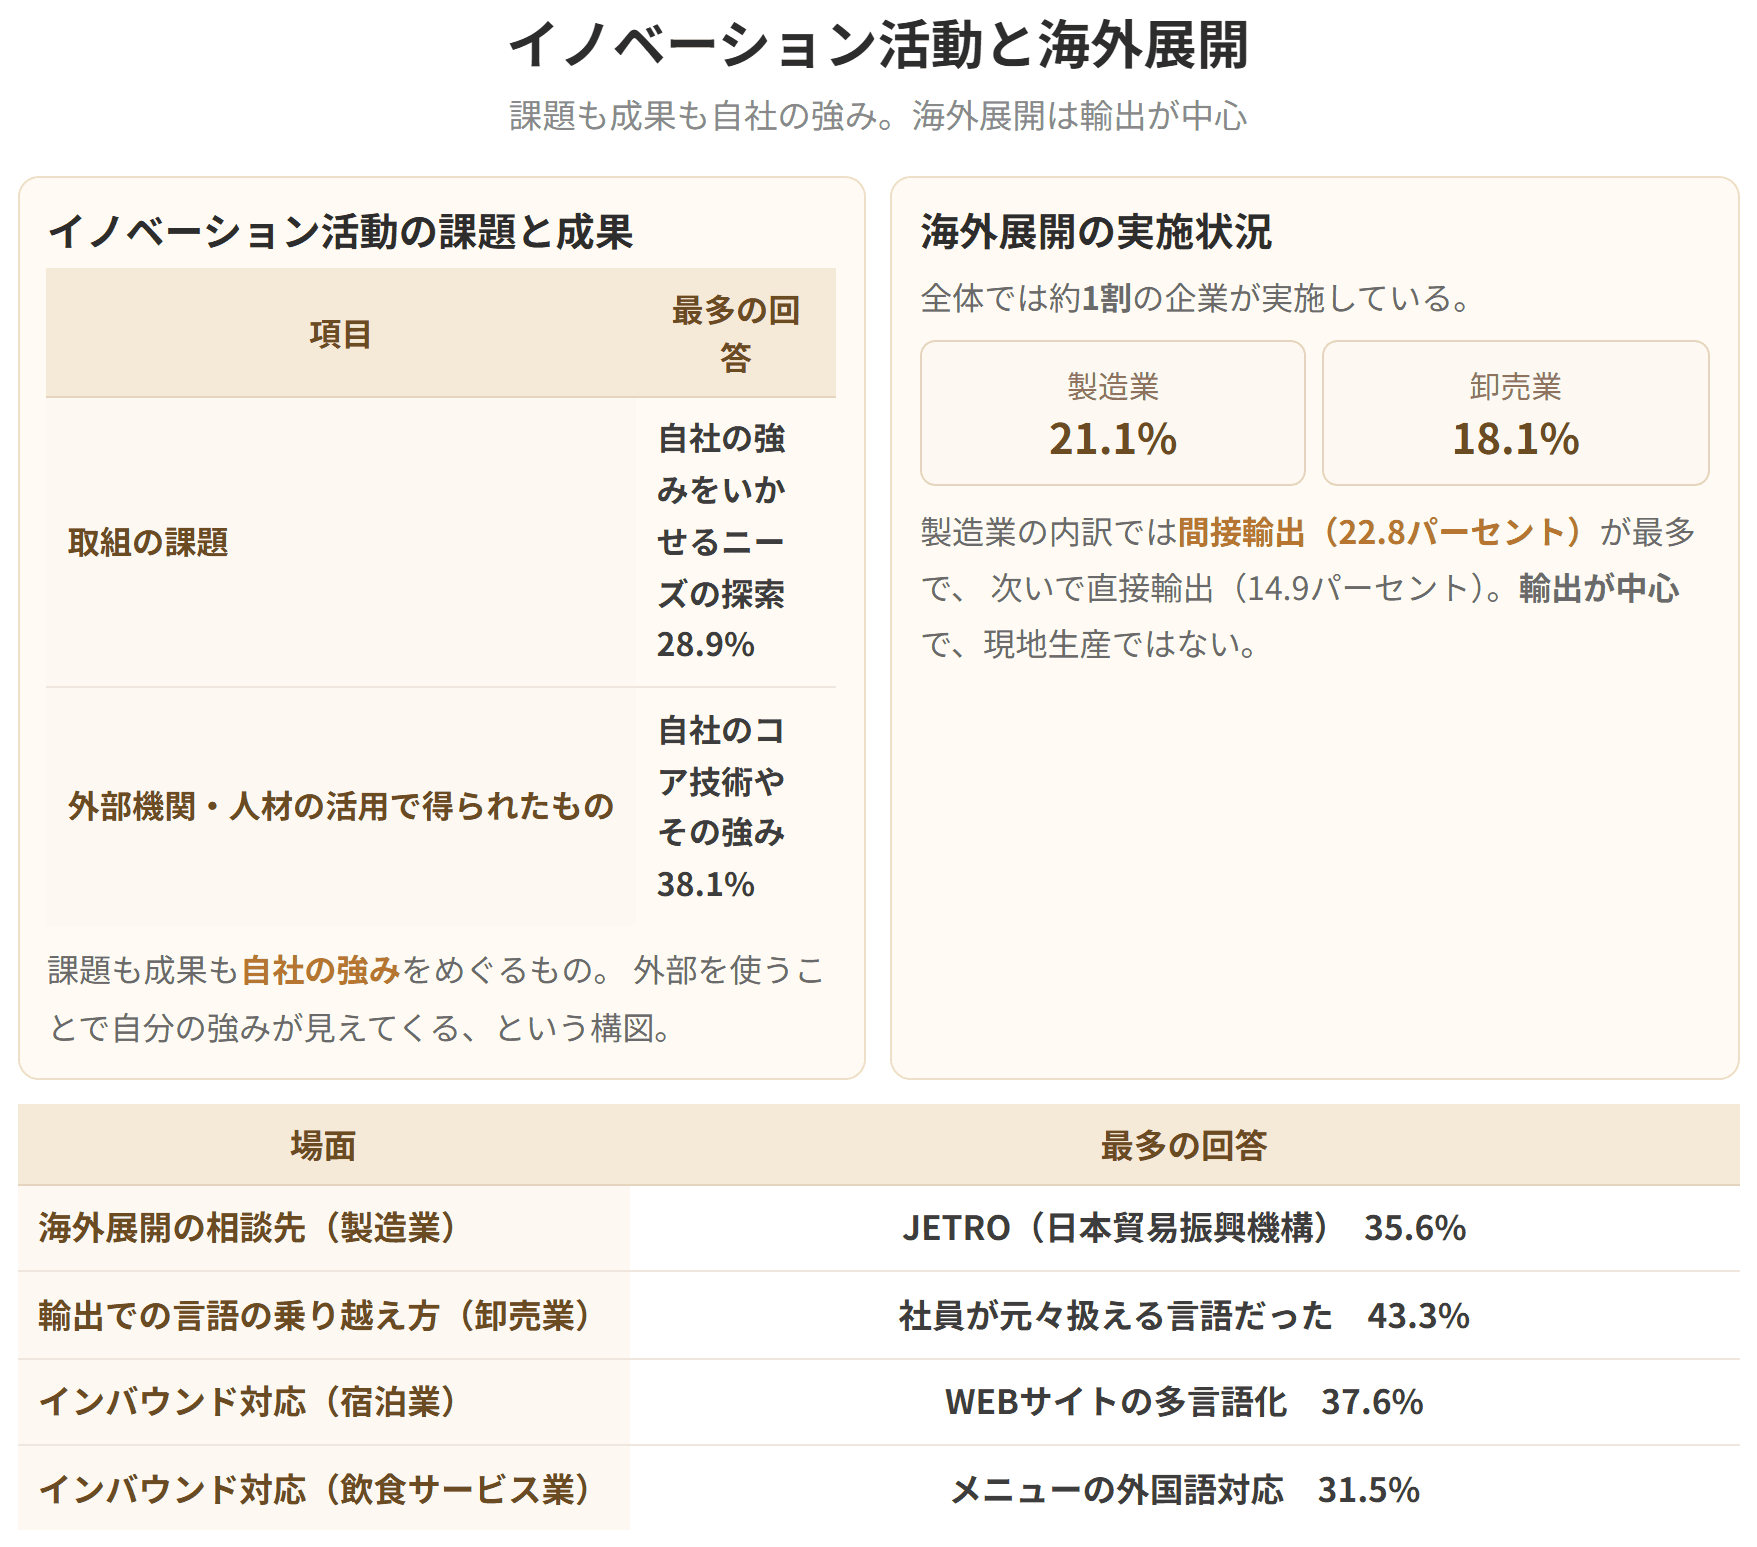Select the 場面 column header

323,1145
